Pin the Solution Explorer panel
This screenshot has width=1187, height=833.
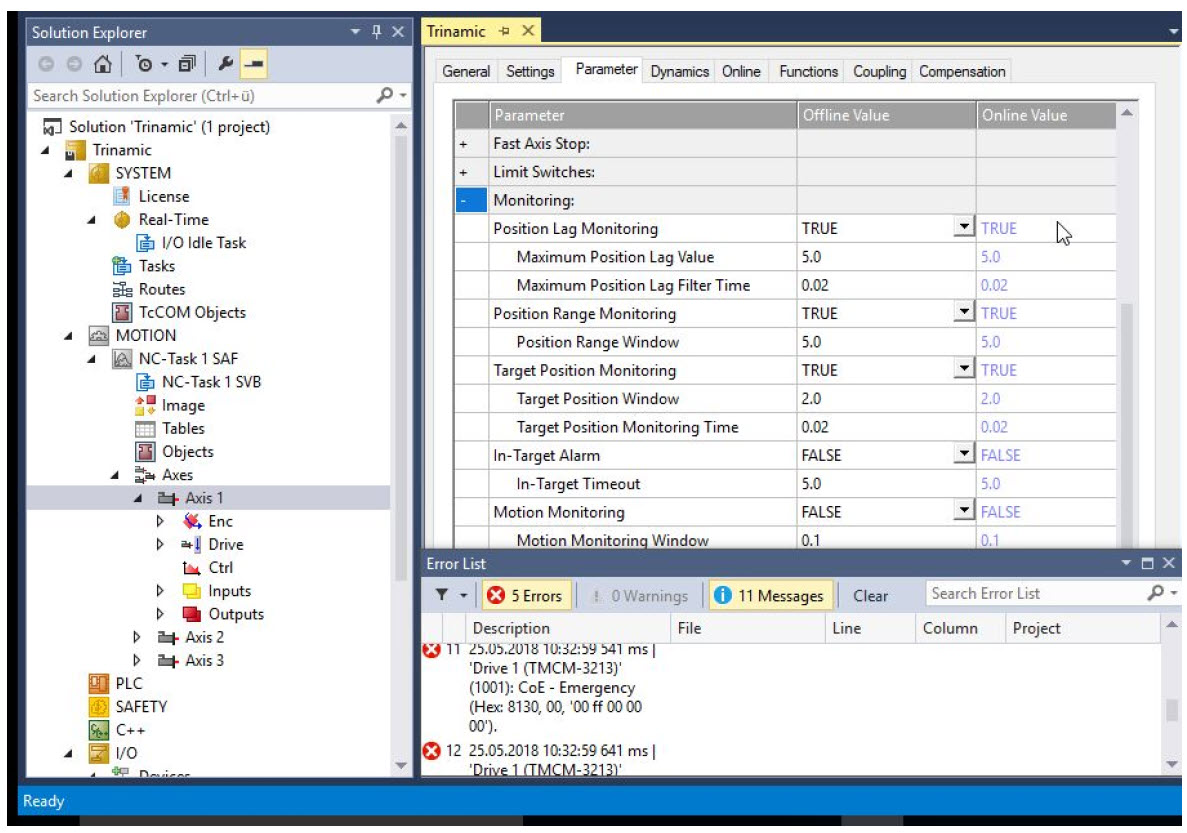(x=376, y=32)
